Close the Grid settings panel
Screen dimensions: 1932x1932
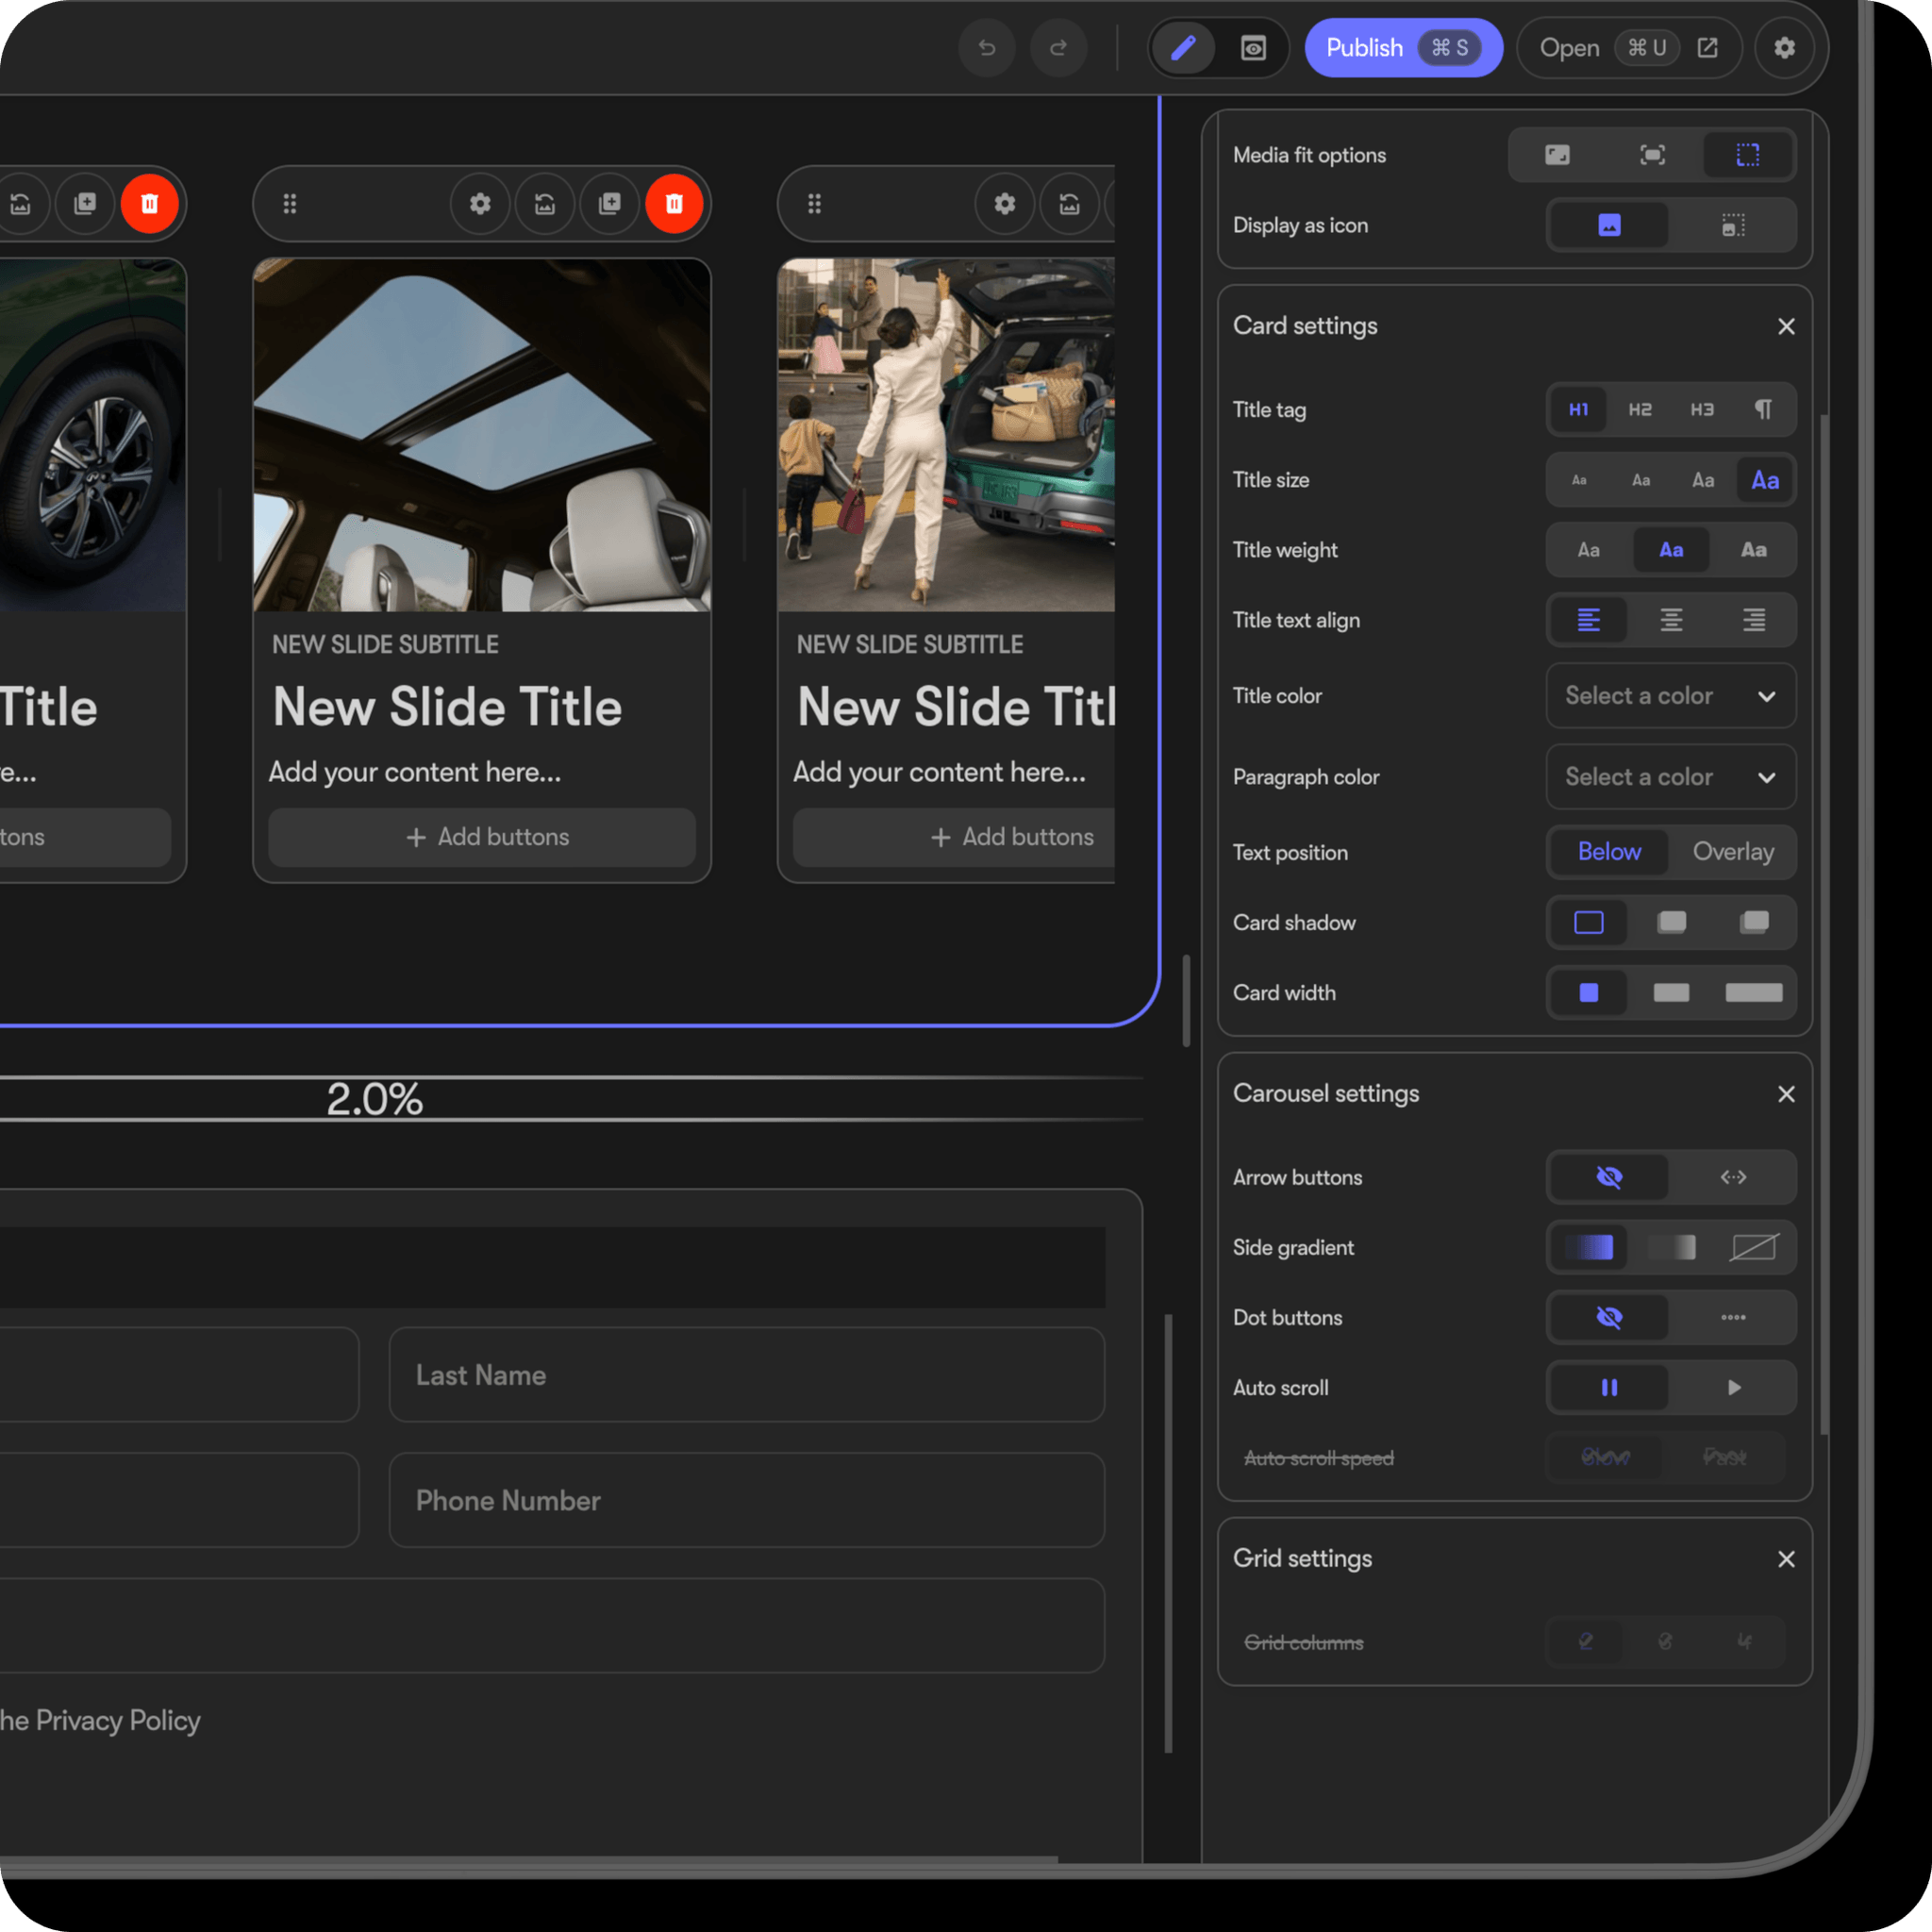click(1786, 1559)
